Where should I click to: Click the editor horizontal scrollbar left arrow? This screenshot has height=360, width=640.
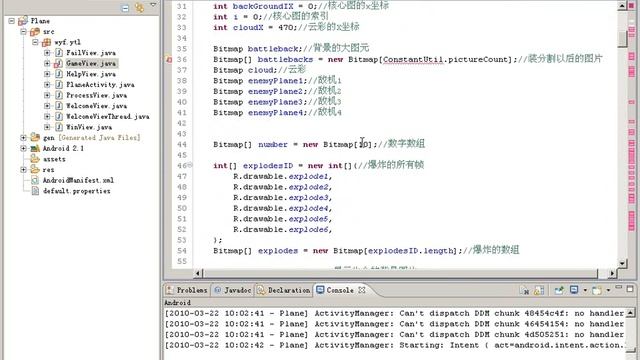[198, 273]
